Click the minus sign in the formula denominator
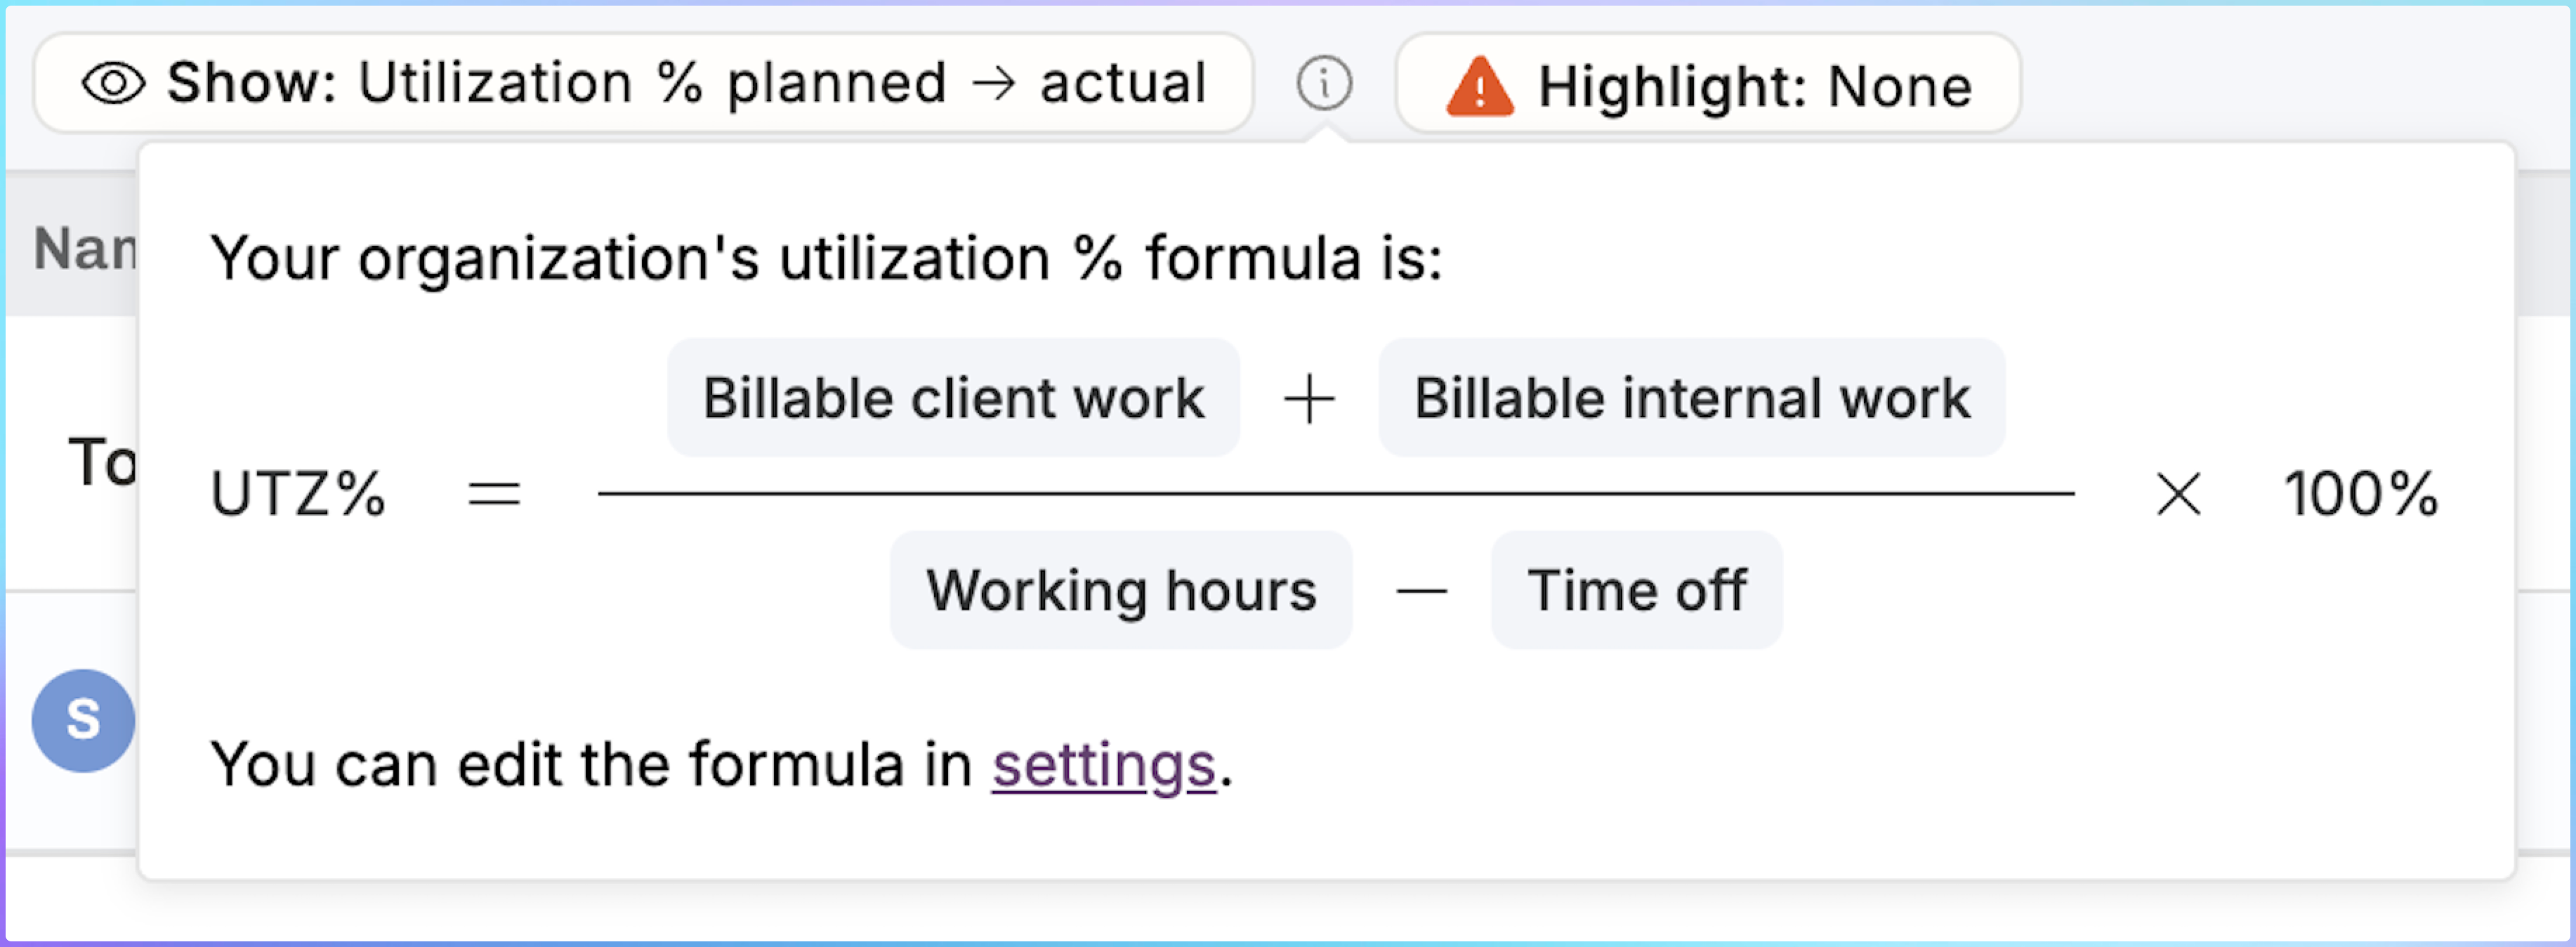 pos(1421,591)
